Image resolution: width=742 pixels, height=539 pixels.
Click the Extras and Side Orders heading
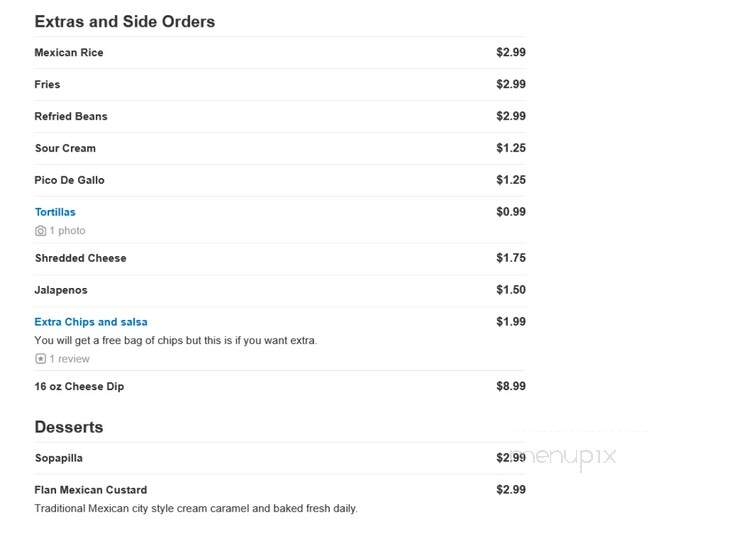pyautogui.click(x=125, y=22)
